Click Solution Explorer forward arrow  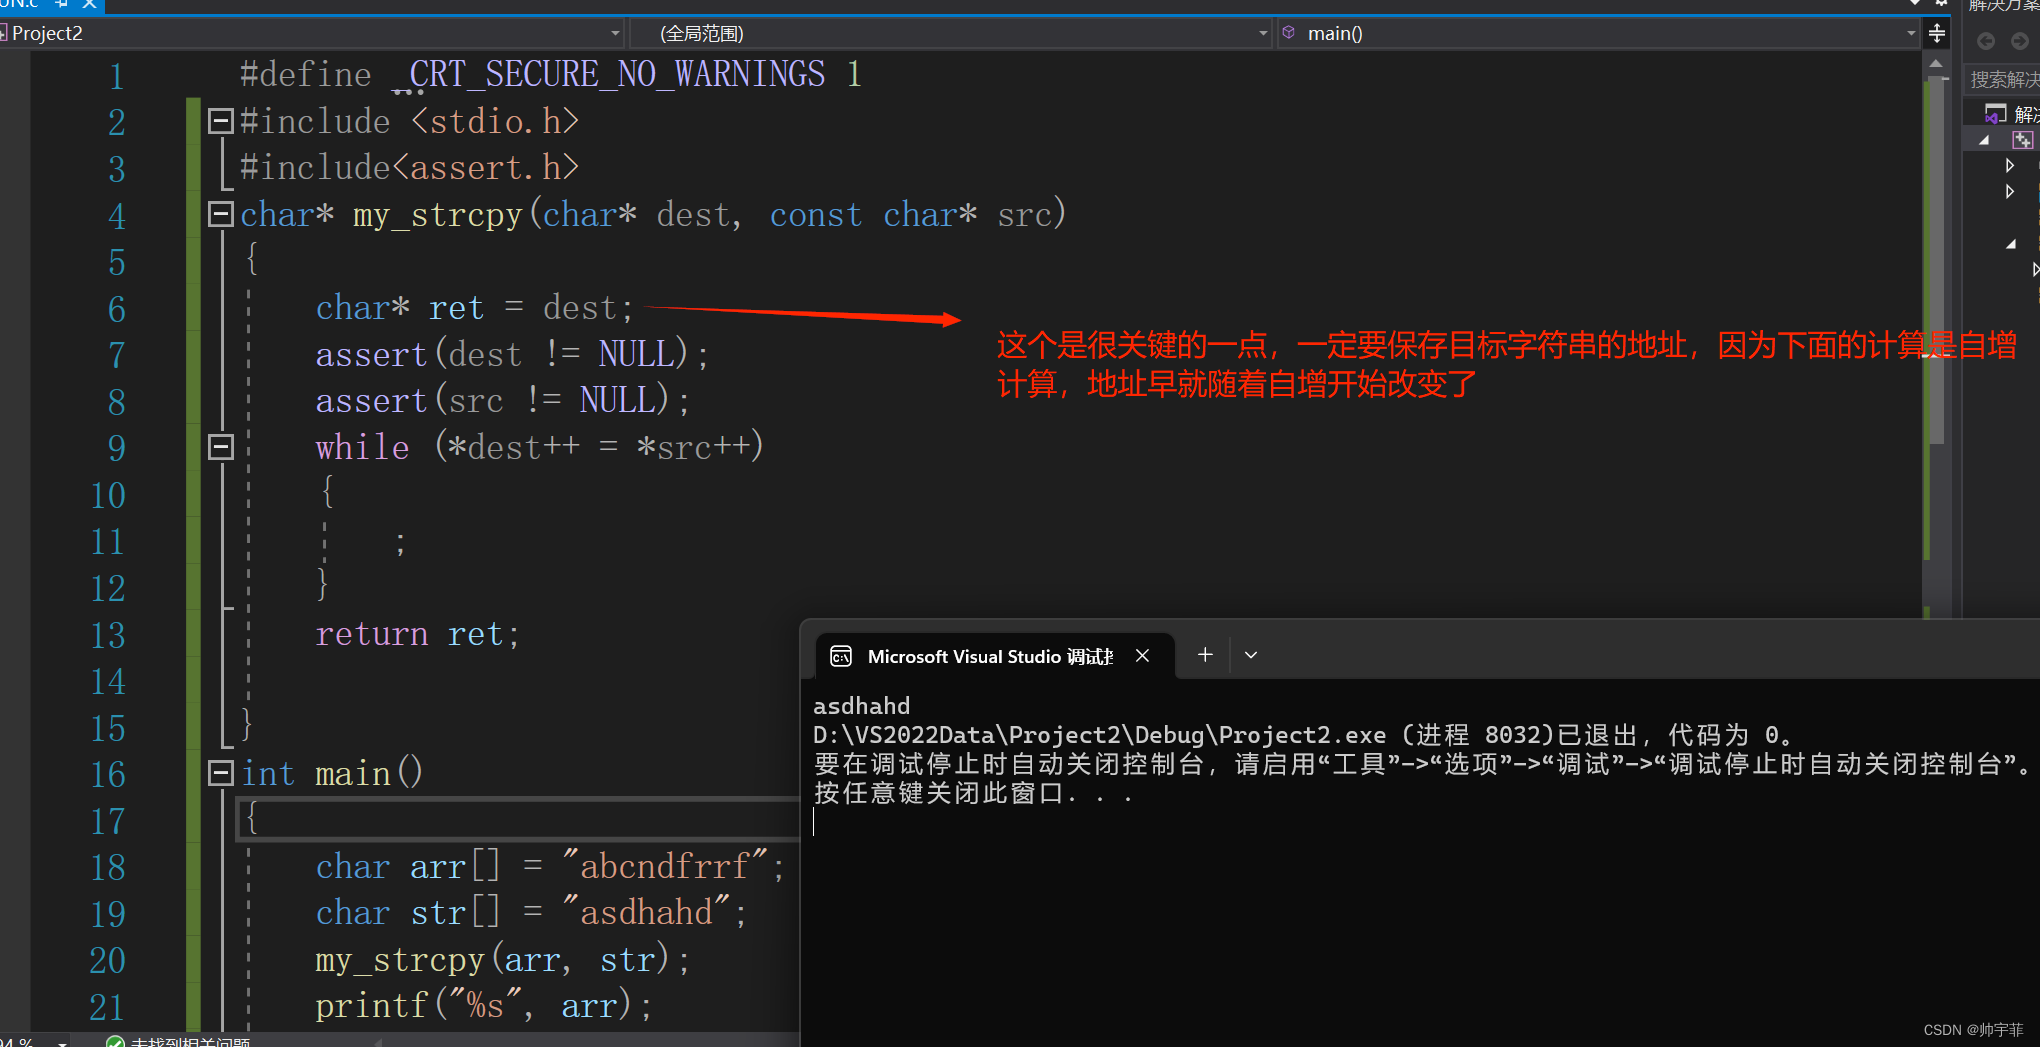tap(2020, 41)
